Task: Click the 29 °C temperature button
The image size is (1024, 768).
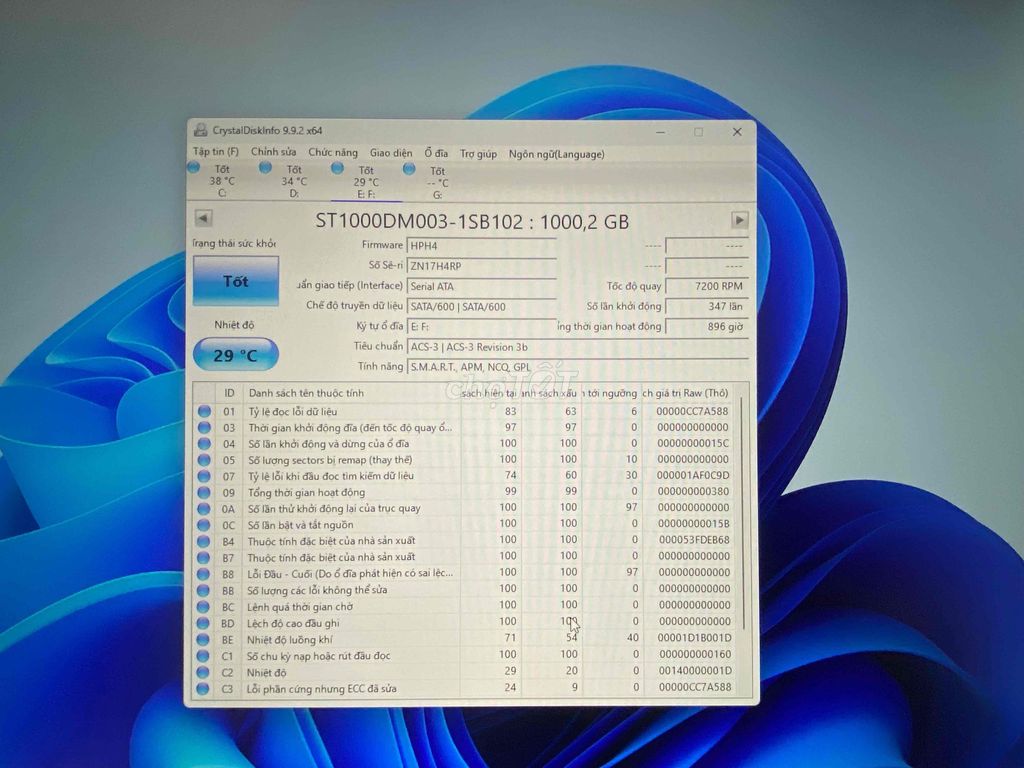Action: pyautogui.click(x=236, y=355)
